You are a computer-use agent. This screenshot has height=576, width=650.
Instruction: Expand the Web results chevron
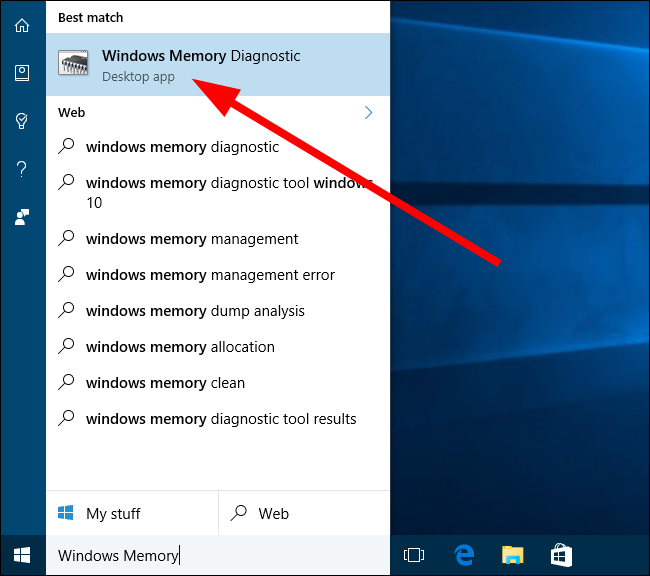click(x=369, y=112)
